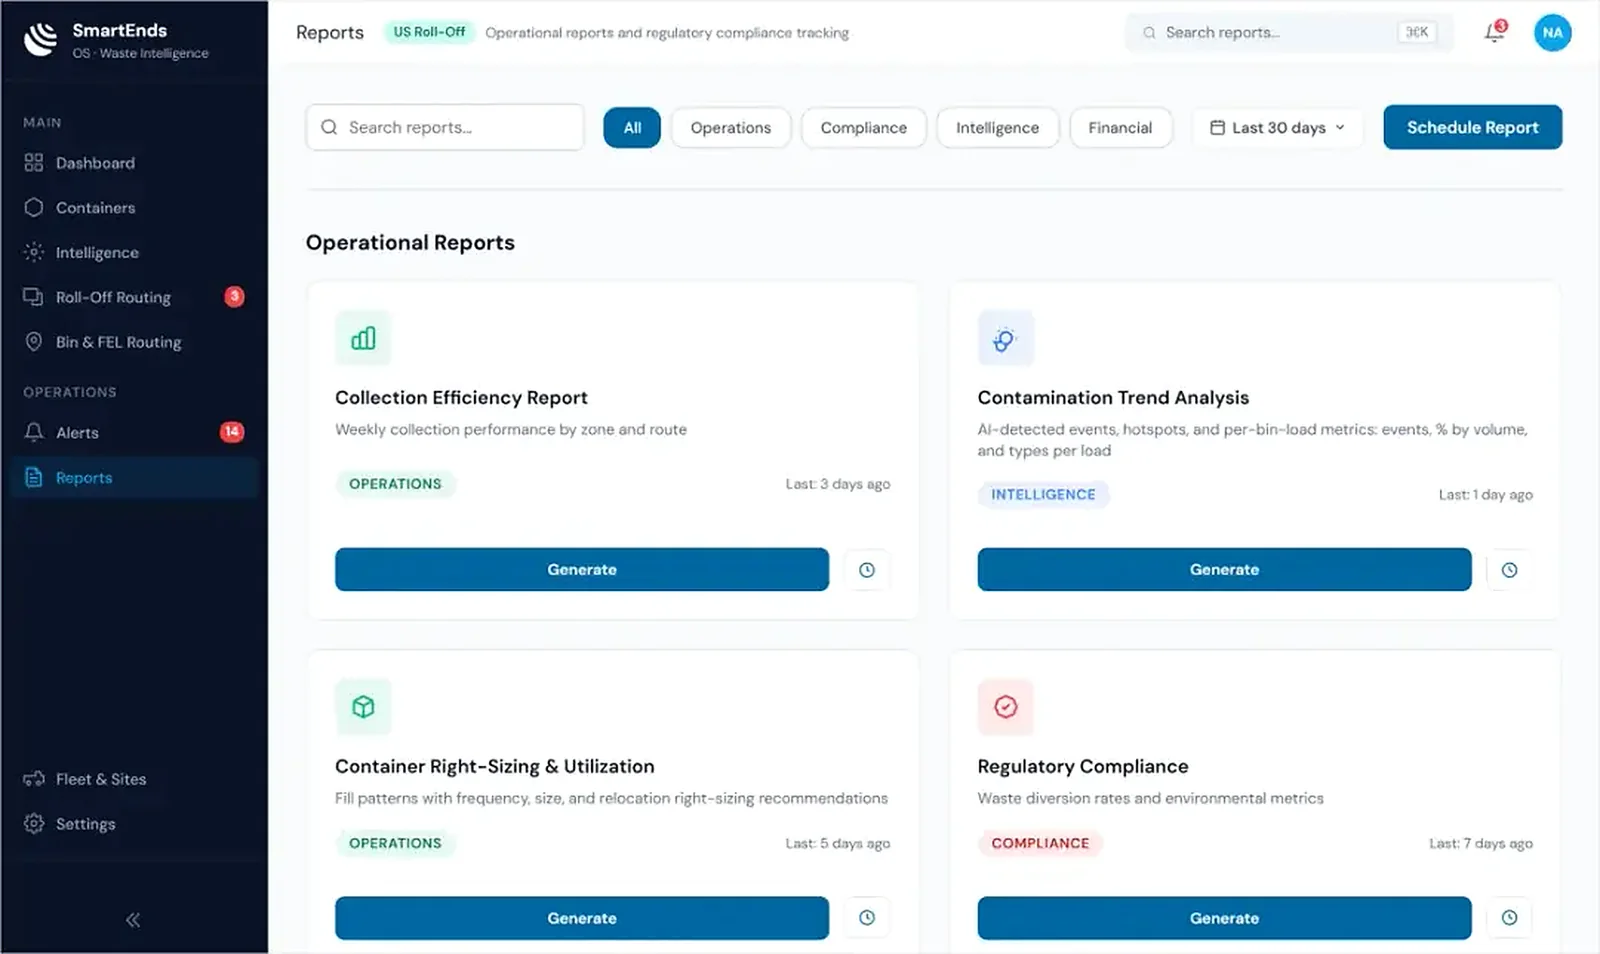The height and width of the screenshot is (954, 1600).
Task: Click 'Last: 3 days ago' text
Action: [x=837, y=484]
